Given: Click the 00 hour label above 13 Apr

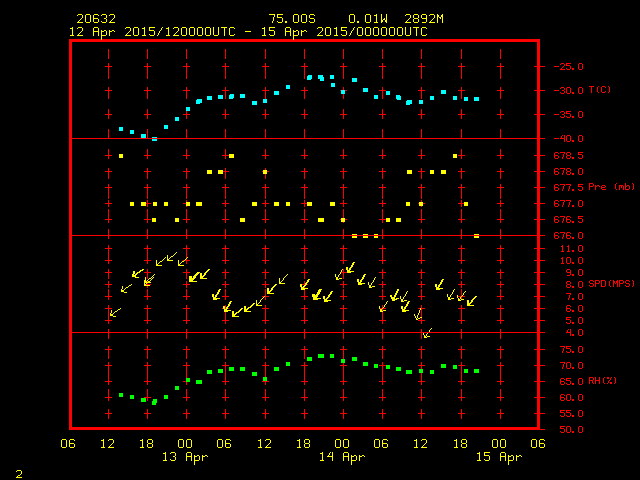Looking at the screenshot, I should [x=185, y=444].
